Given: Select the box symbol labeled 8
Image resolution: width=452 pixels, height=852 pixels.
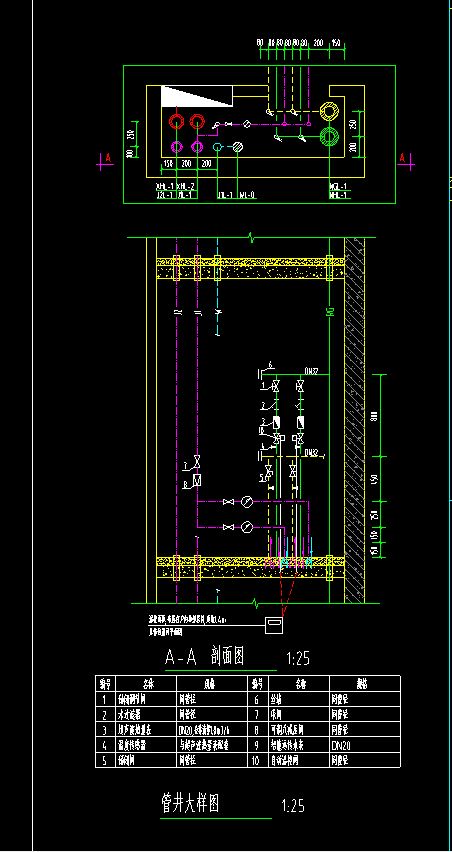Looking at the screenshot, I should [x=197, y=480].
